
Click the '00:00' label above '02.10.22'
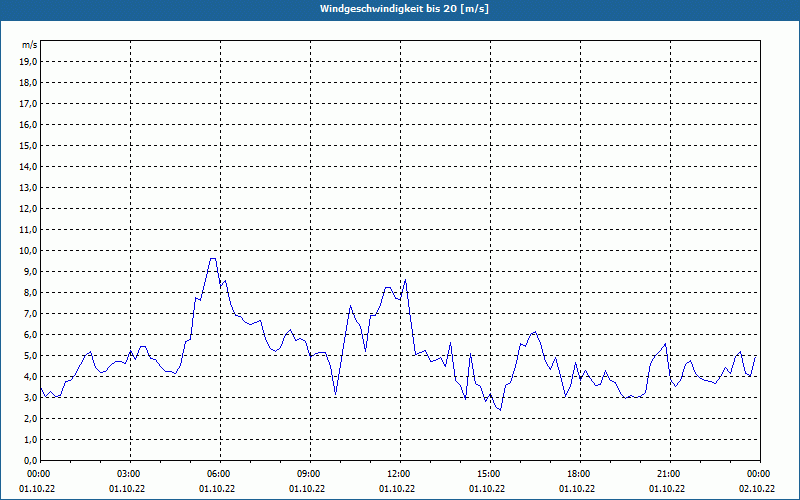760,474
